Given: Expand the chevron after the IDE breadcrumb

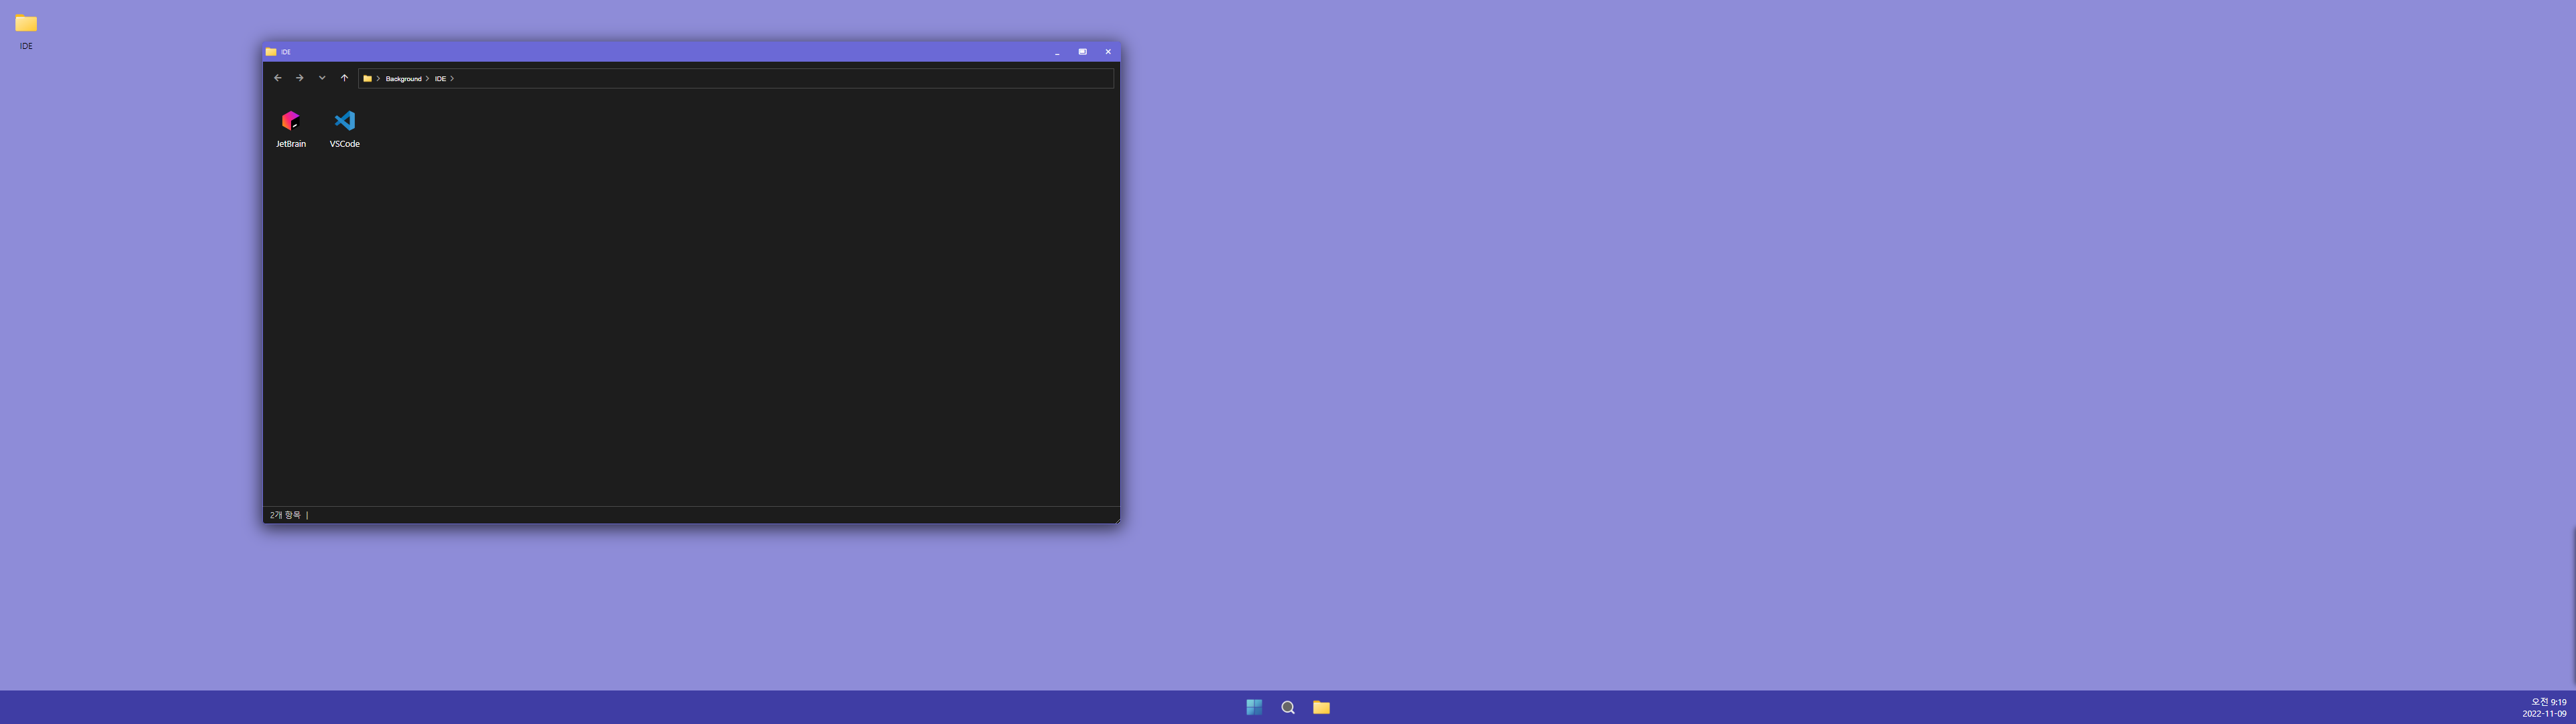Looking at the screenshot, I should click(452, 78).
